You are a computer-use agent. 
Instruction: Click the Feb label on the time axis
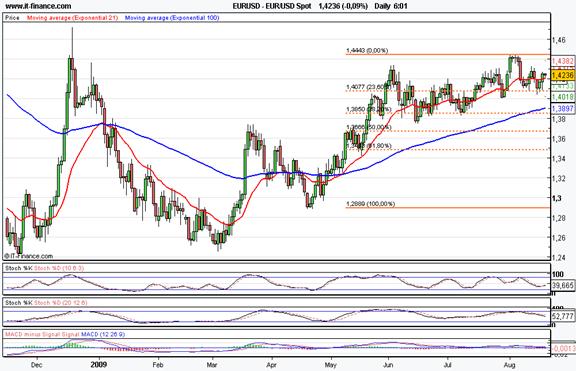tap(158, 365)
